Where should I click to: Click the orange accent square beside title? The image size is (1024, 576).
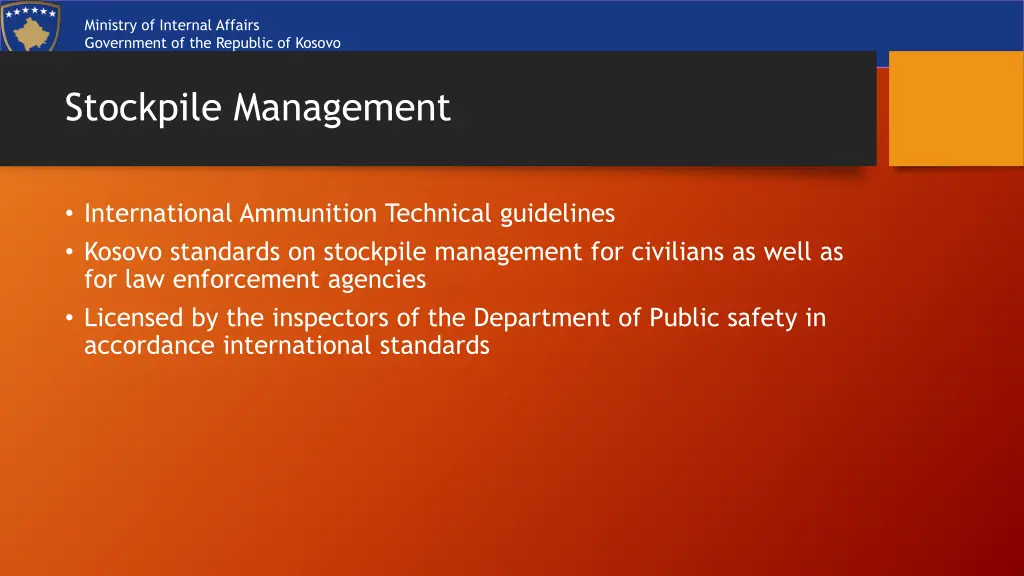(x=956, y=108)
